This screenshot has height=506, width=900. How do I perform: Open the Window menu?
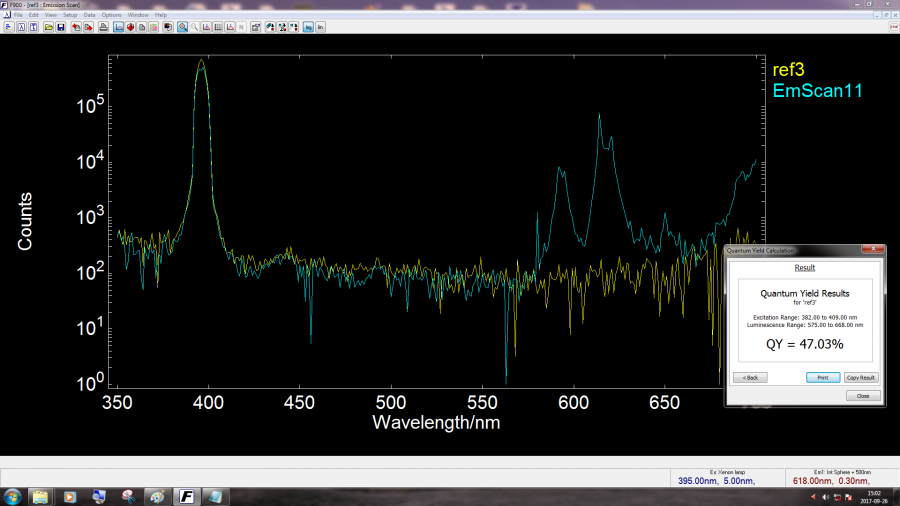[138, 15]
